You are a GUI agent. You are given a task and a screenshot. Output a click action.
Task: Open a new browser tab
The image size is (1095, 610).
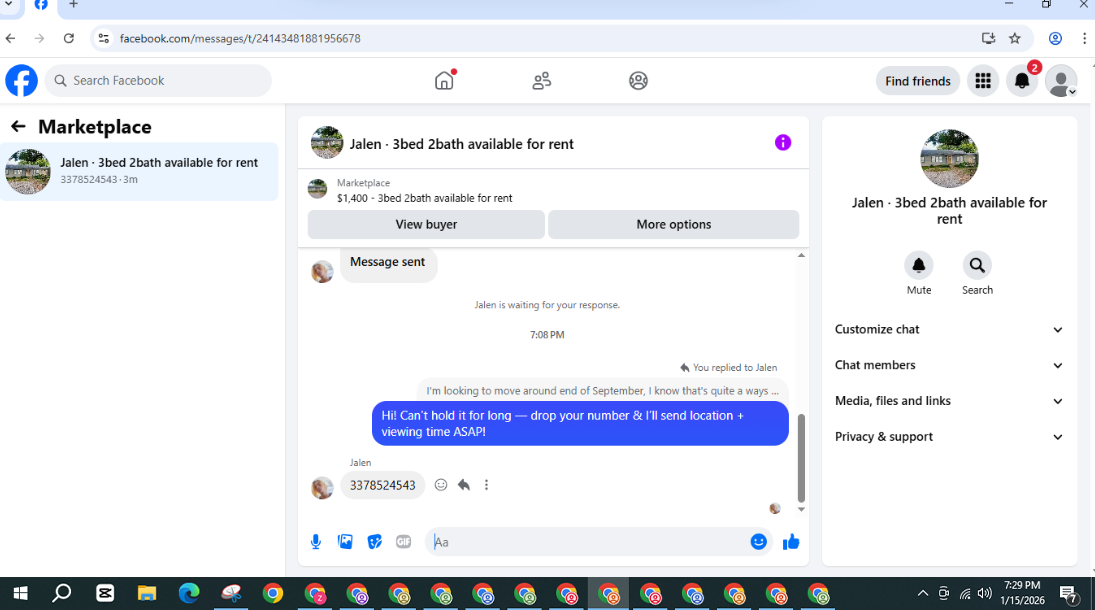click(x=73, y=5)
